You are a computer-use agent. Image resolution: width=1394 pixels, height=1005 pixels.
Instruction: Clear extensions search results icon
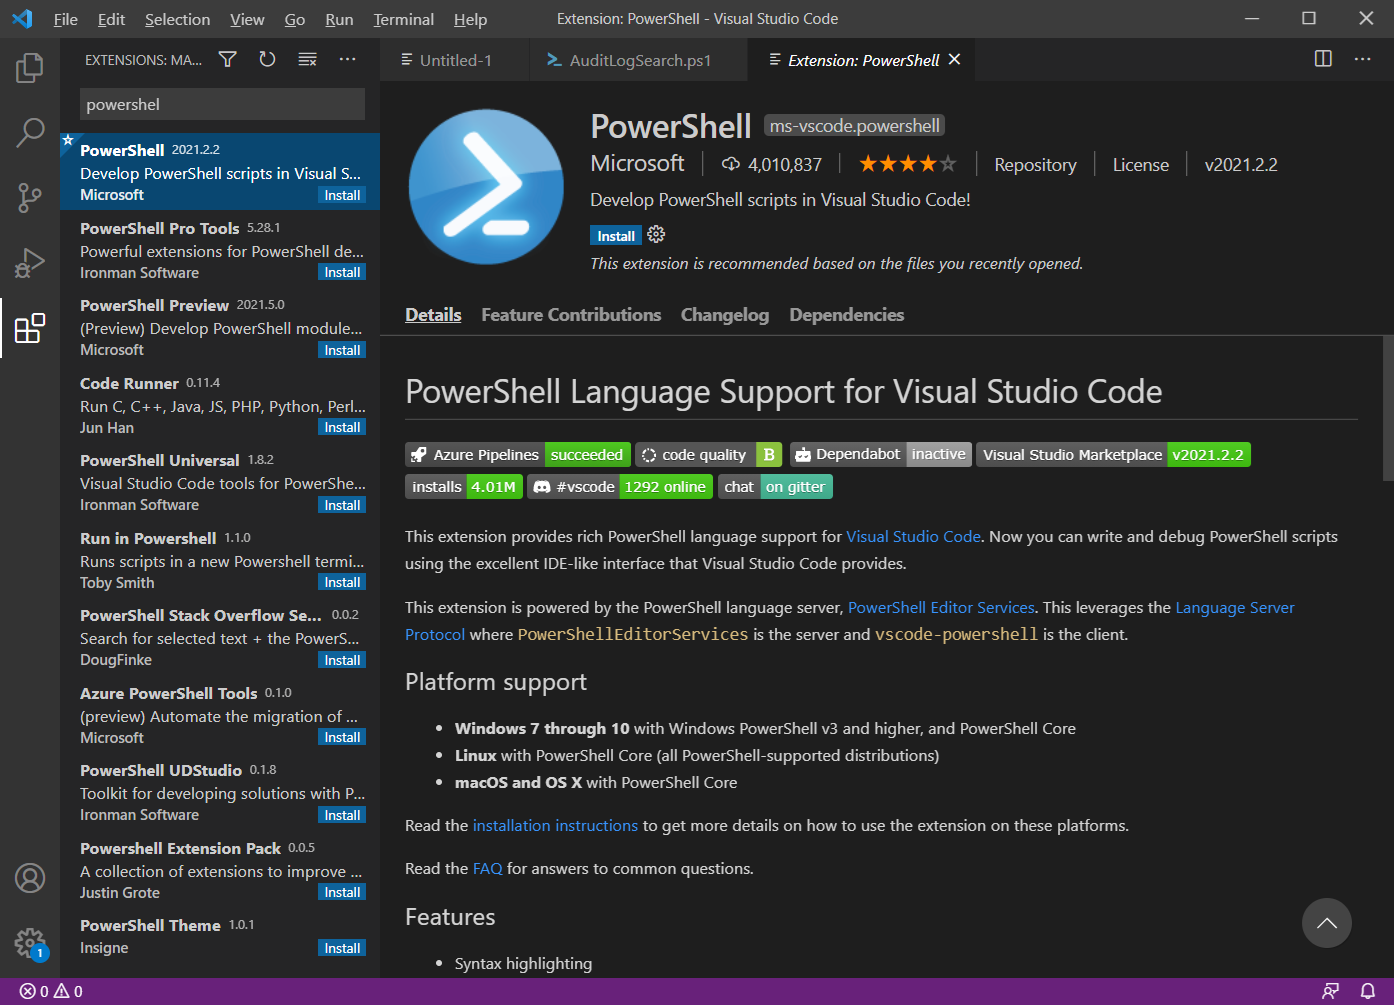pos(307,60)
